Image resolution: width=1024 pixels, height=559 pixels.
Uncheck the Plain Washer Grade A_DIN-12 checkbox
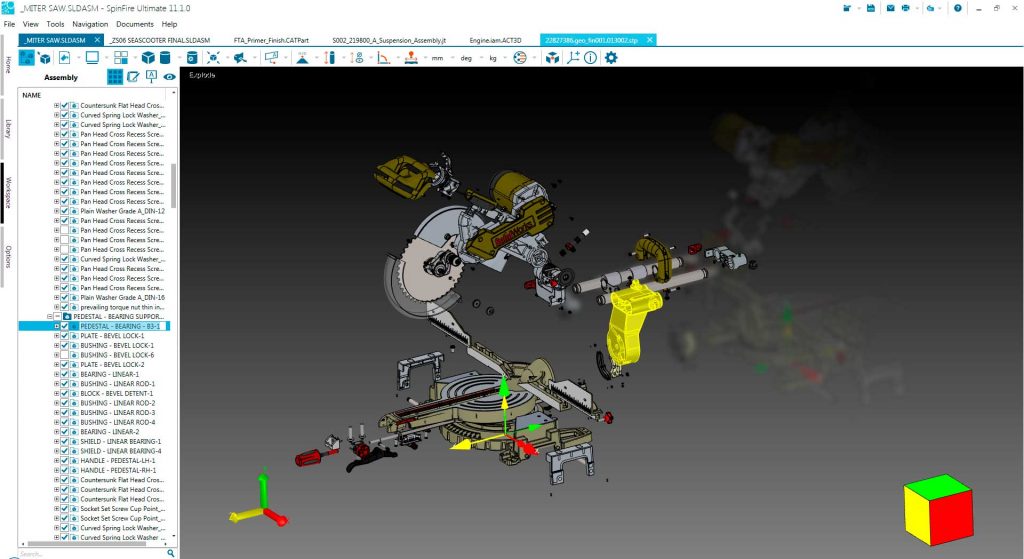[x=65, y=211]
